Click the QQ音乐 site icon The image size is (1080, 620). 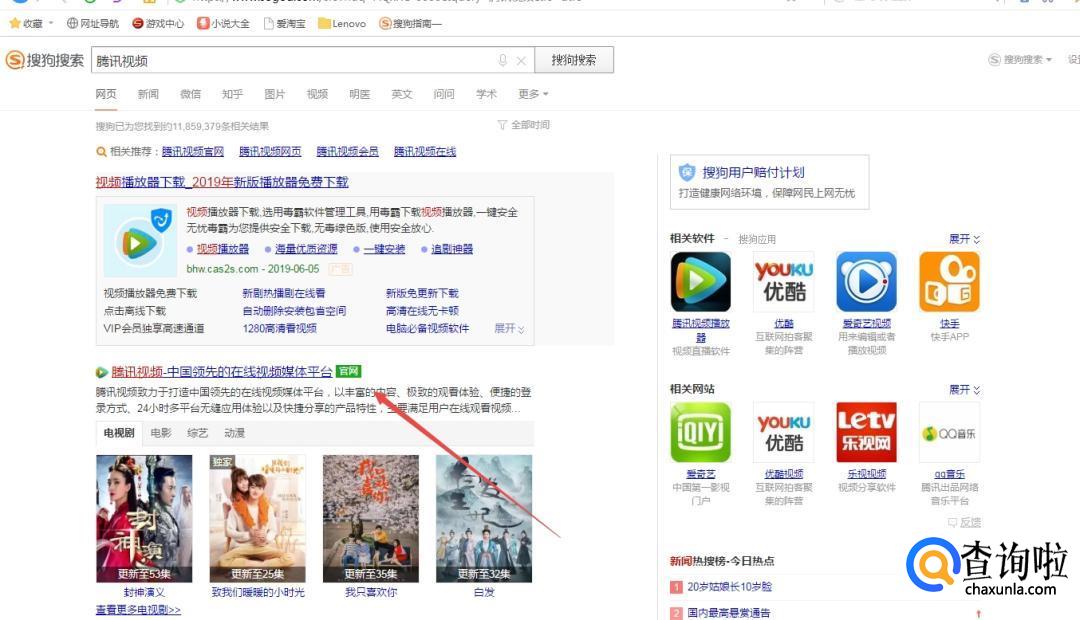949,432
